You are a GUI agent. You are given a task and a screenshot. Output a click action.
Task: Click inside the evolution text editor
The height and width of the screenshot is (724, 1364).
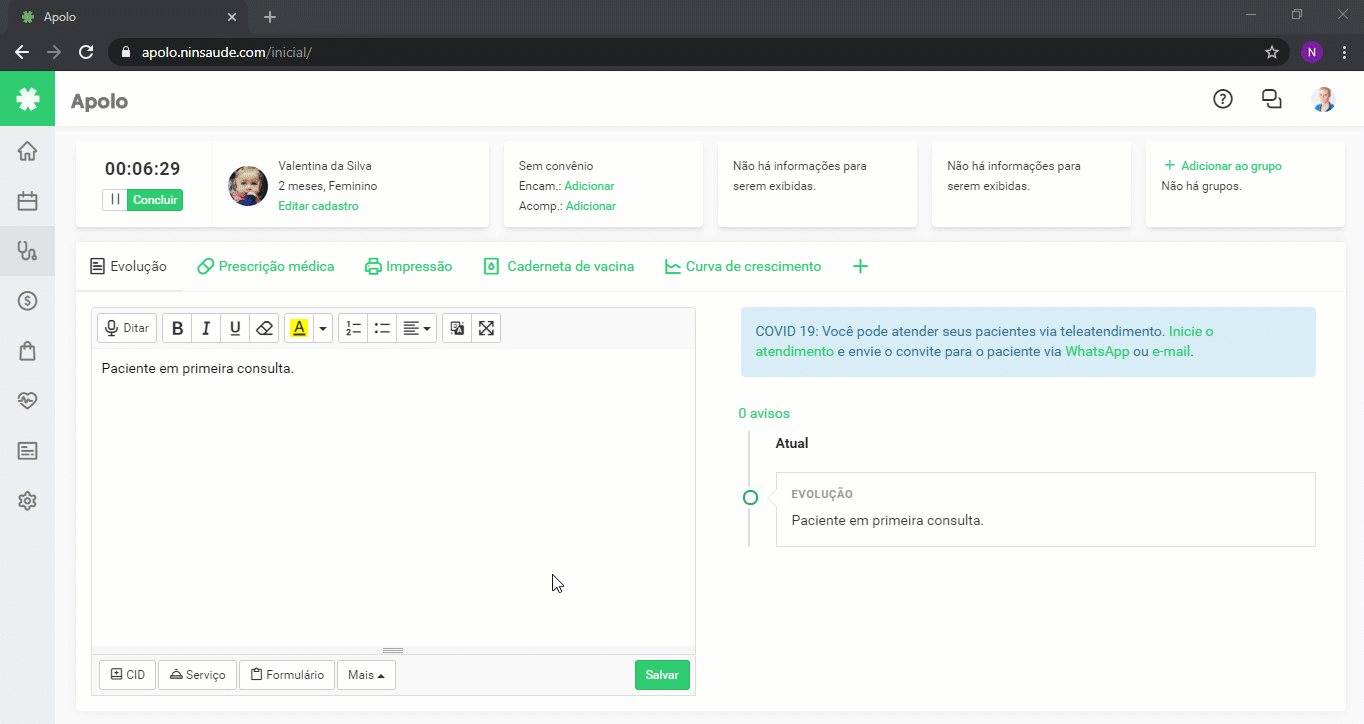[393, 497]
